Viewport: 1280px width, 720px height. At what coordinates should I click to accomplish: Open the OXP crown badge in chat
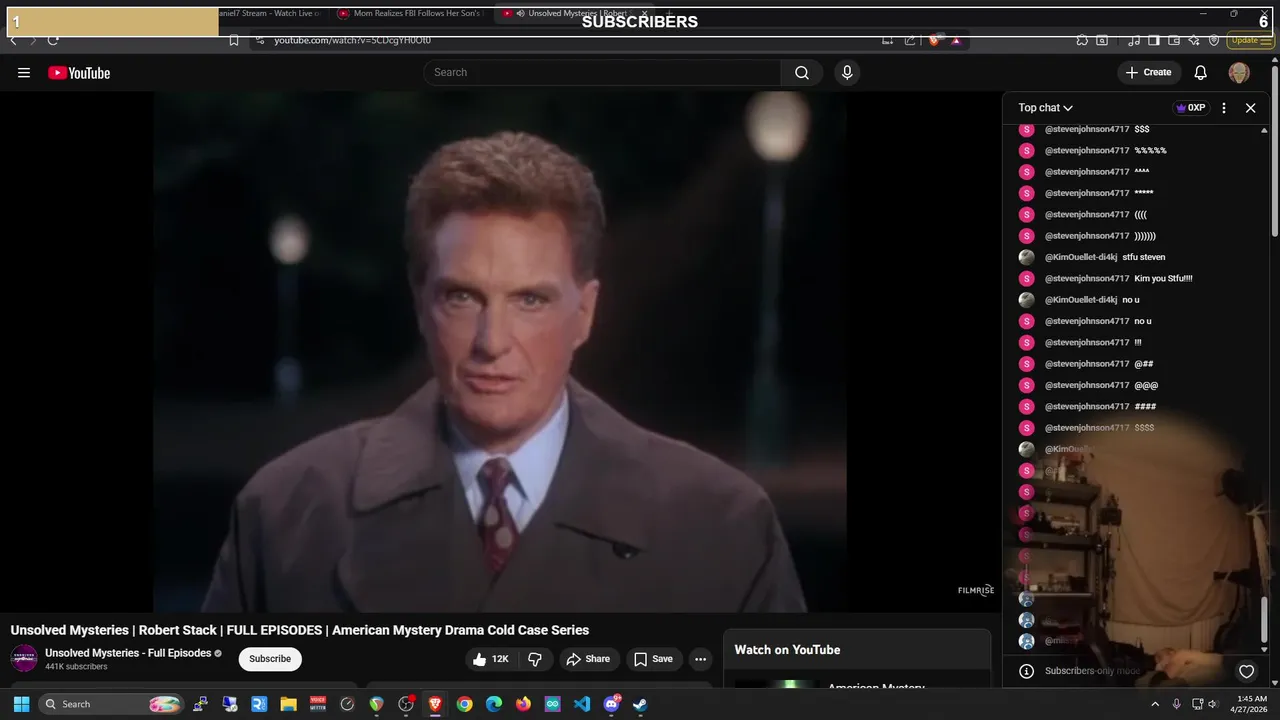point(1190,108)
